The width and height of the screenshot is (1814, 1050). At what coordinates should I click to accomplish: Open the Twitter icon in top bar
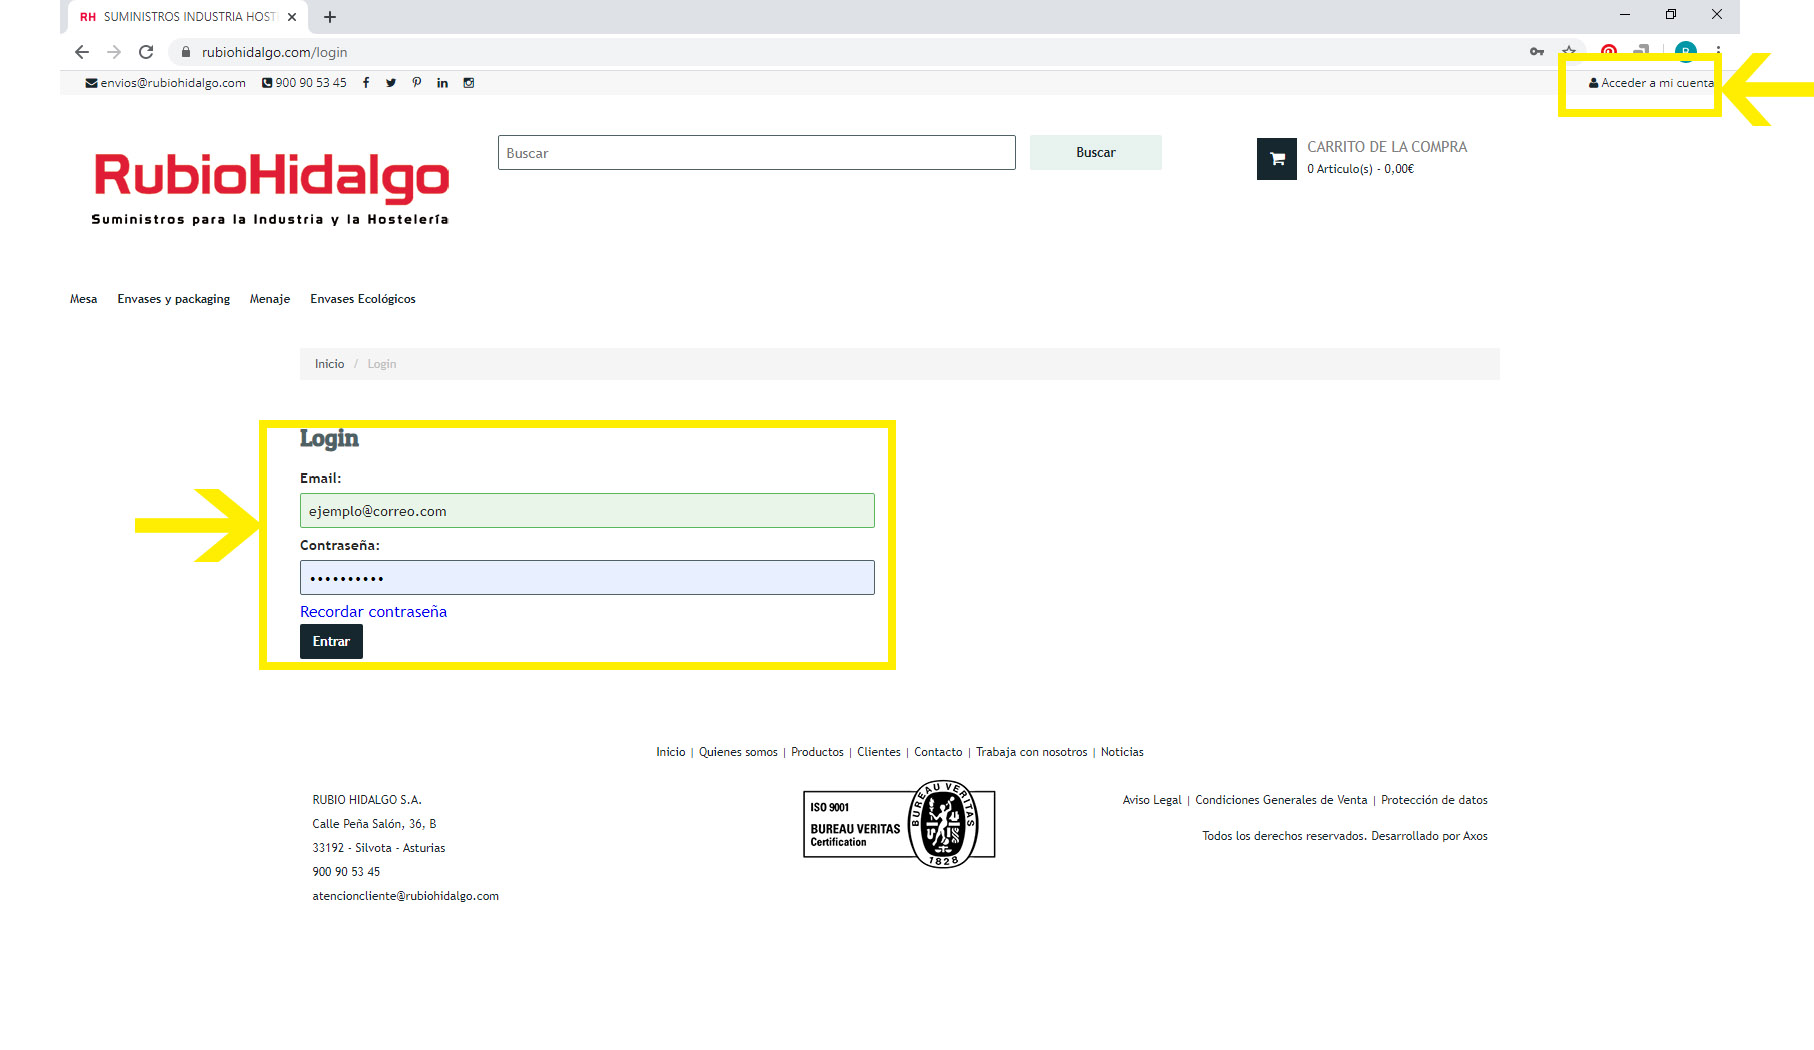391,83
